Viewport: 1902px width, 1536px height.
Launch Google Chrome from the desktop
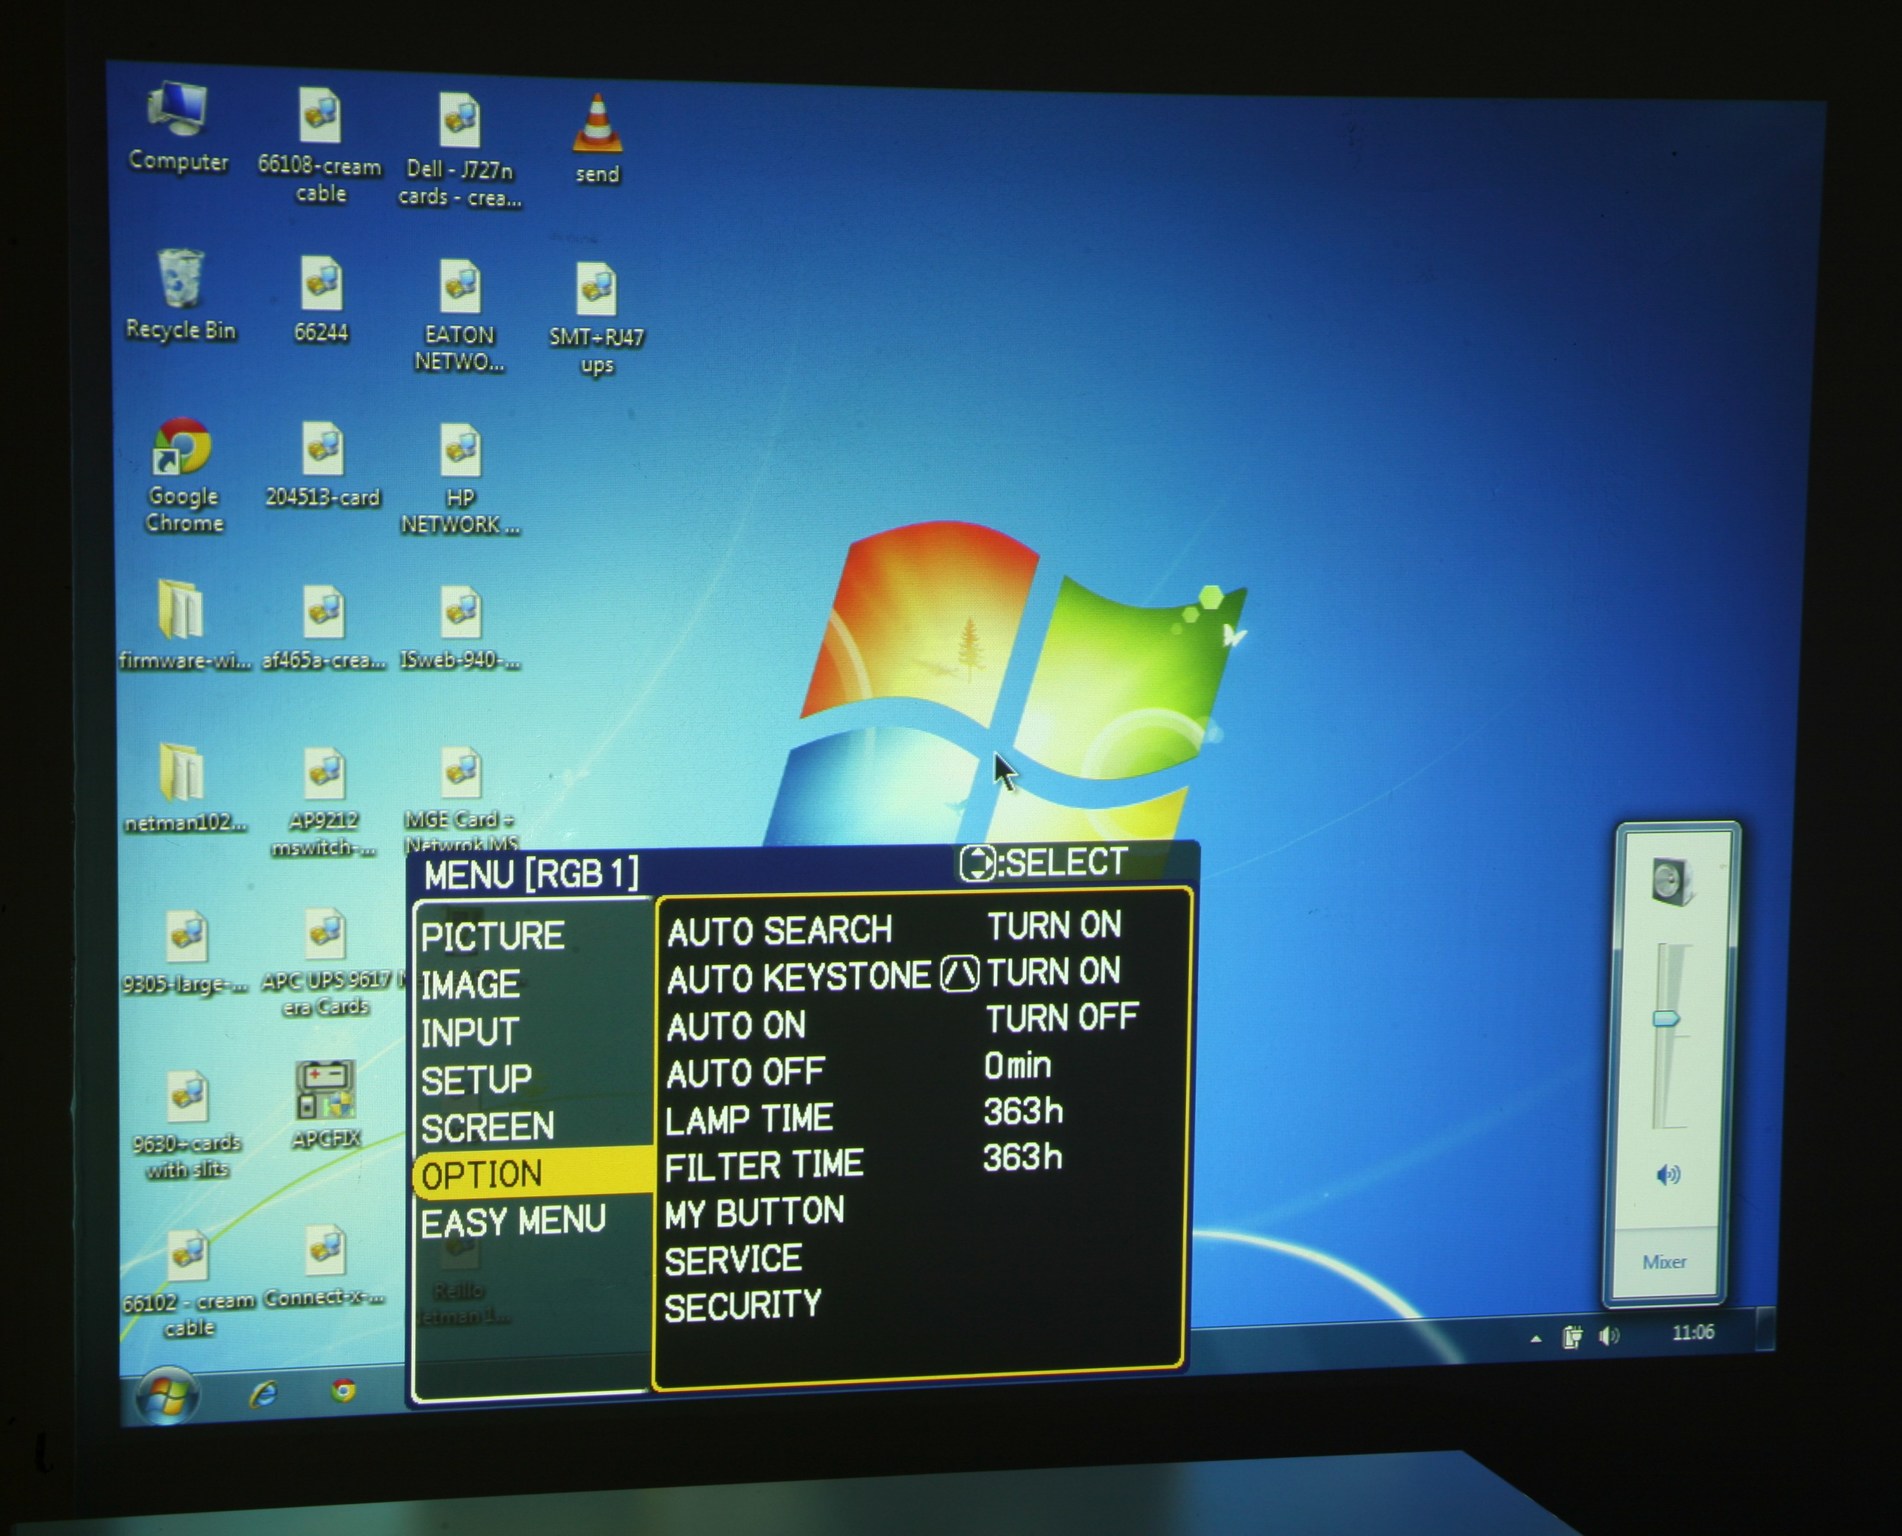(x=182, y=475)
